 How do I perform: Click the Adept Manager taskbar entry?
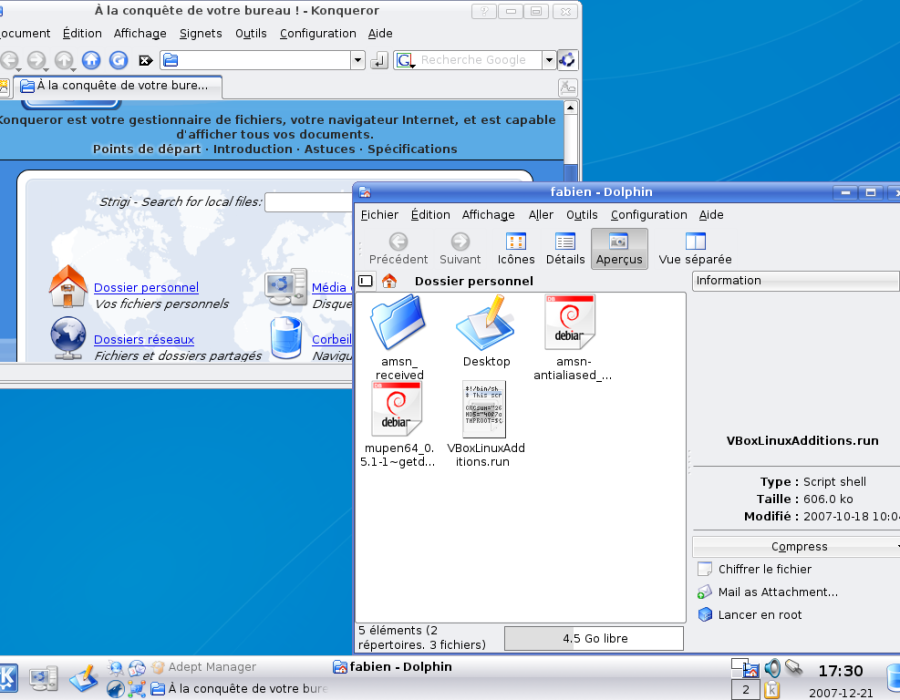pyautogui.click(x=204, y=667)
